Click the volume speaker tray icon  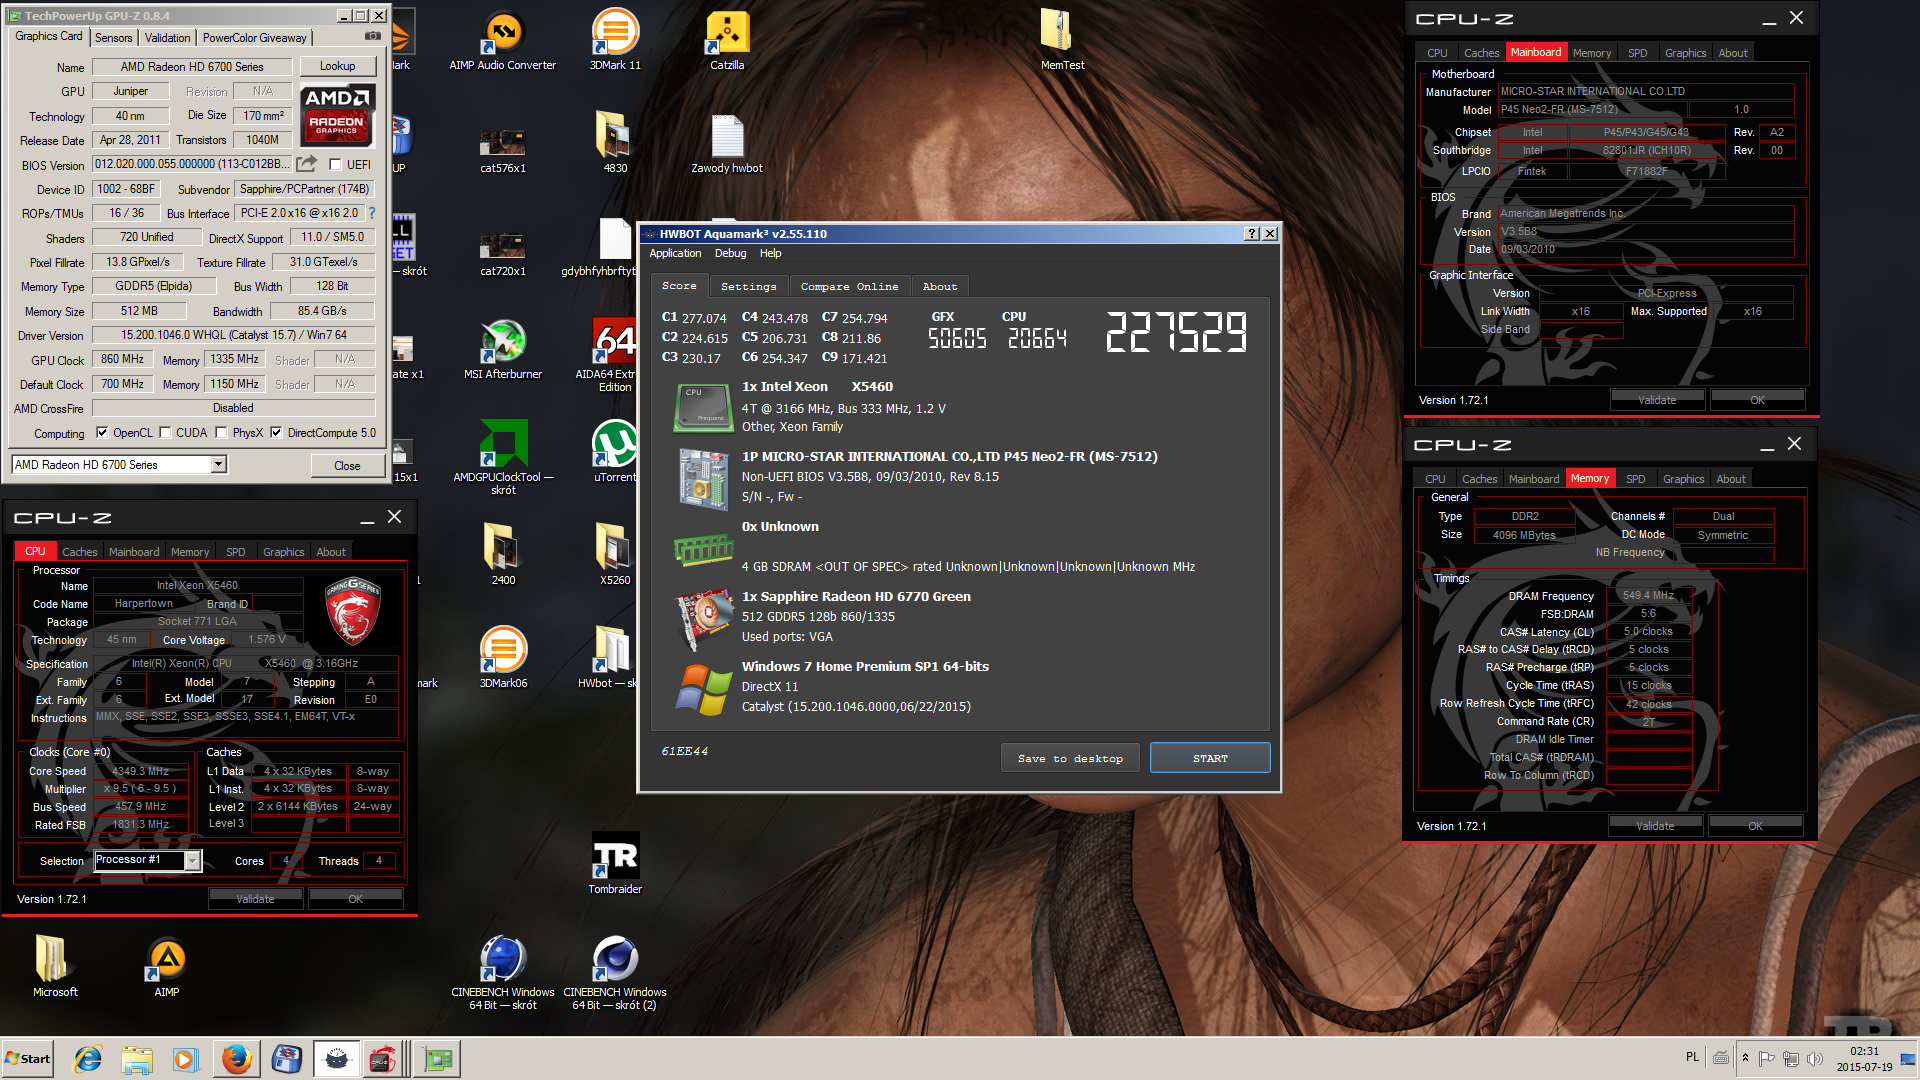point(1815,1058)
